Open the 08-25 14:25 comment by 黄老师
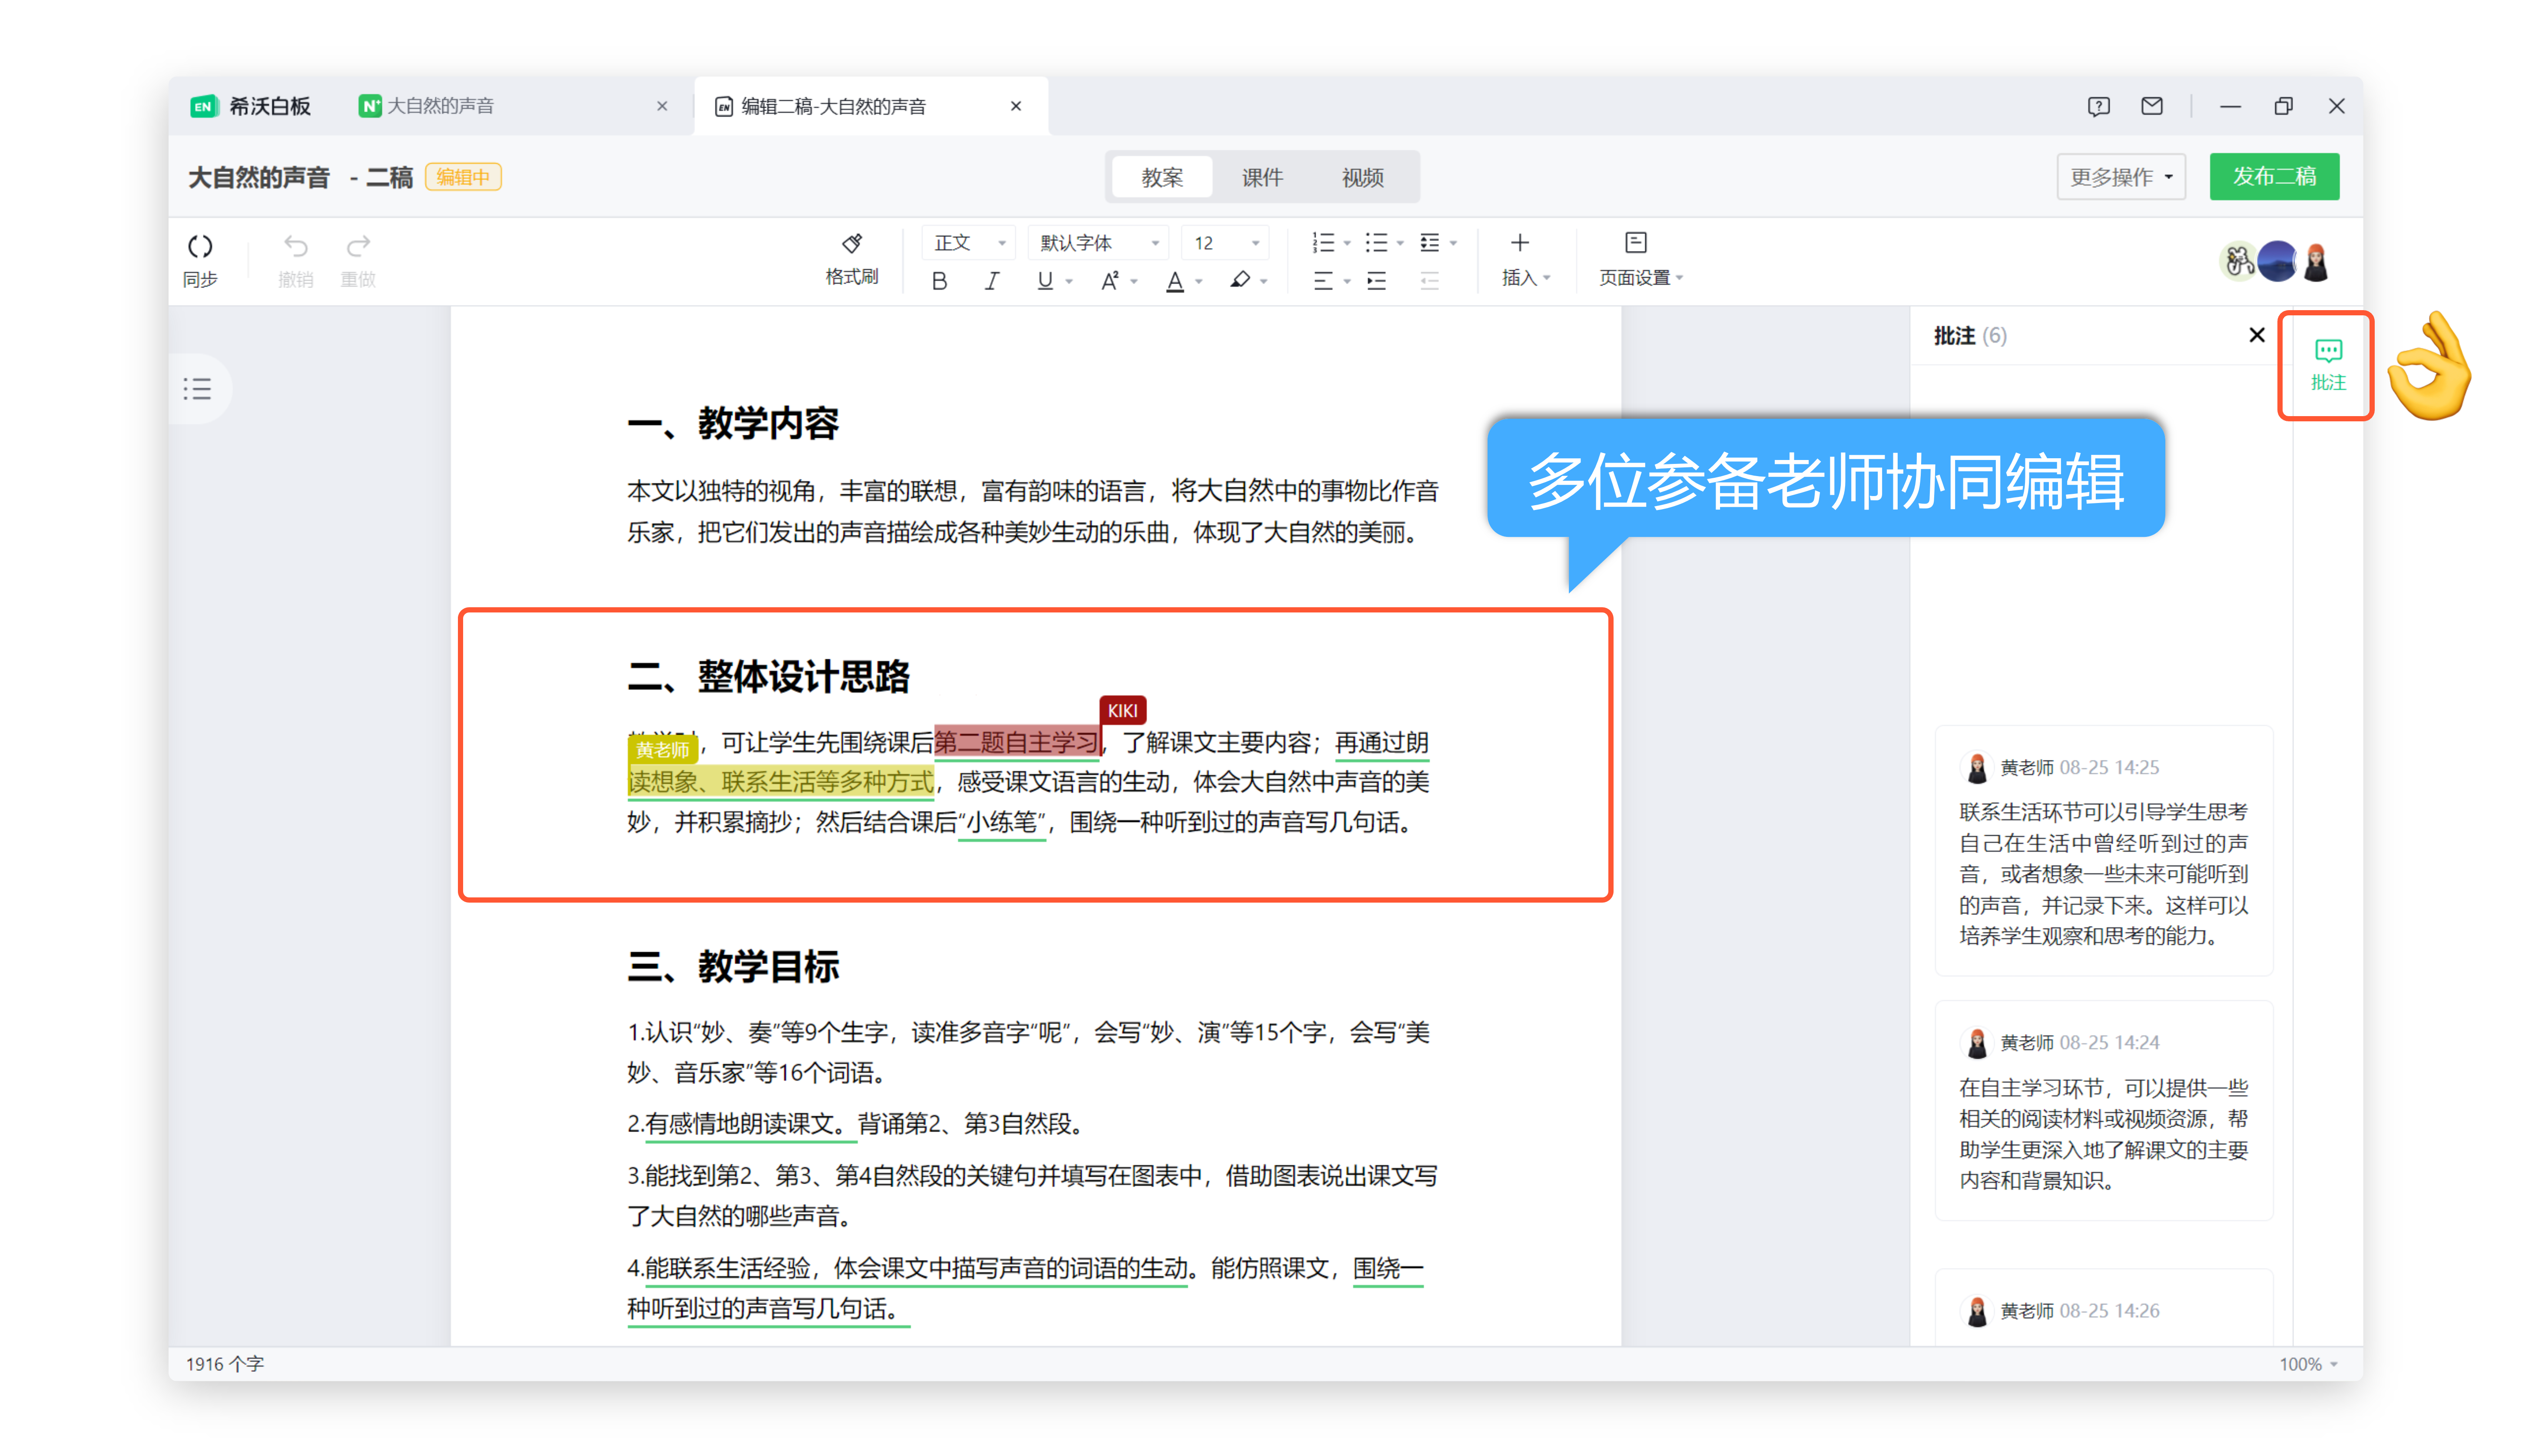The width and height of the screenshot is (2532, 1456). point(2103,851)
